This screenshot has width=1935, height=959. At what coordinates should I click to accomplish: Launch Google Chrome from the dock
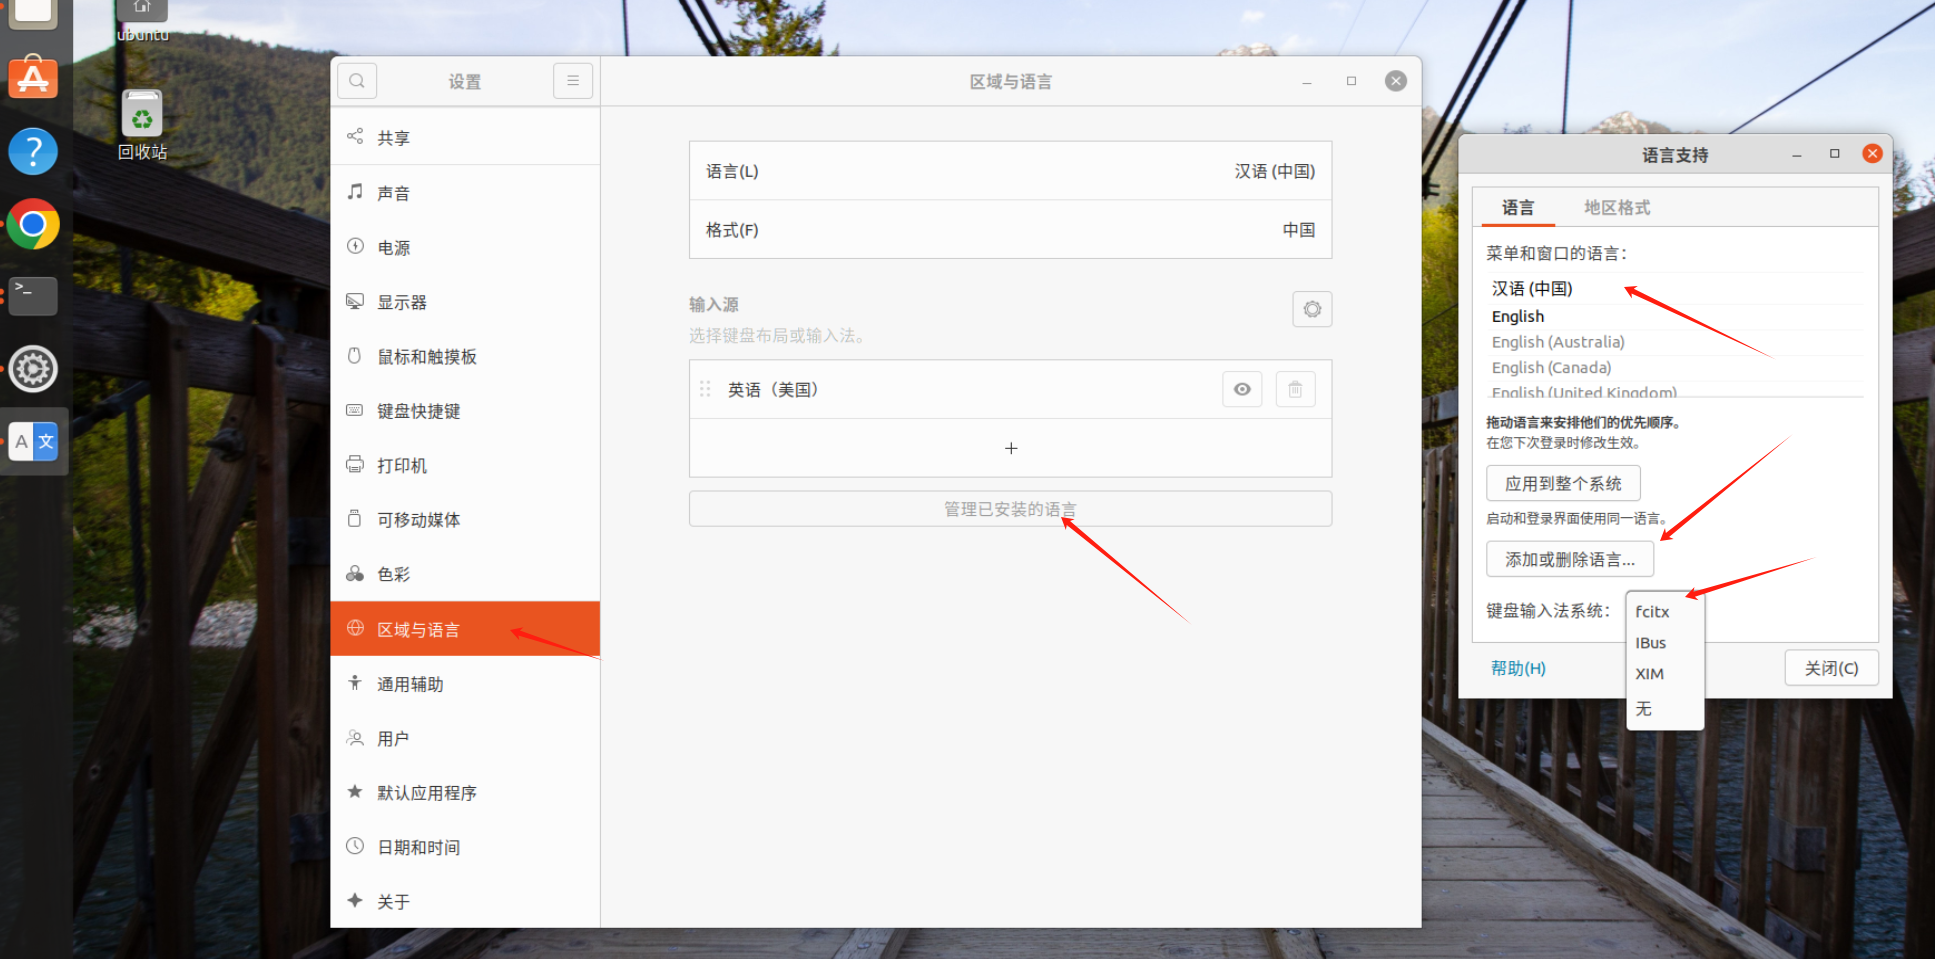33,224
